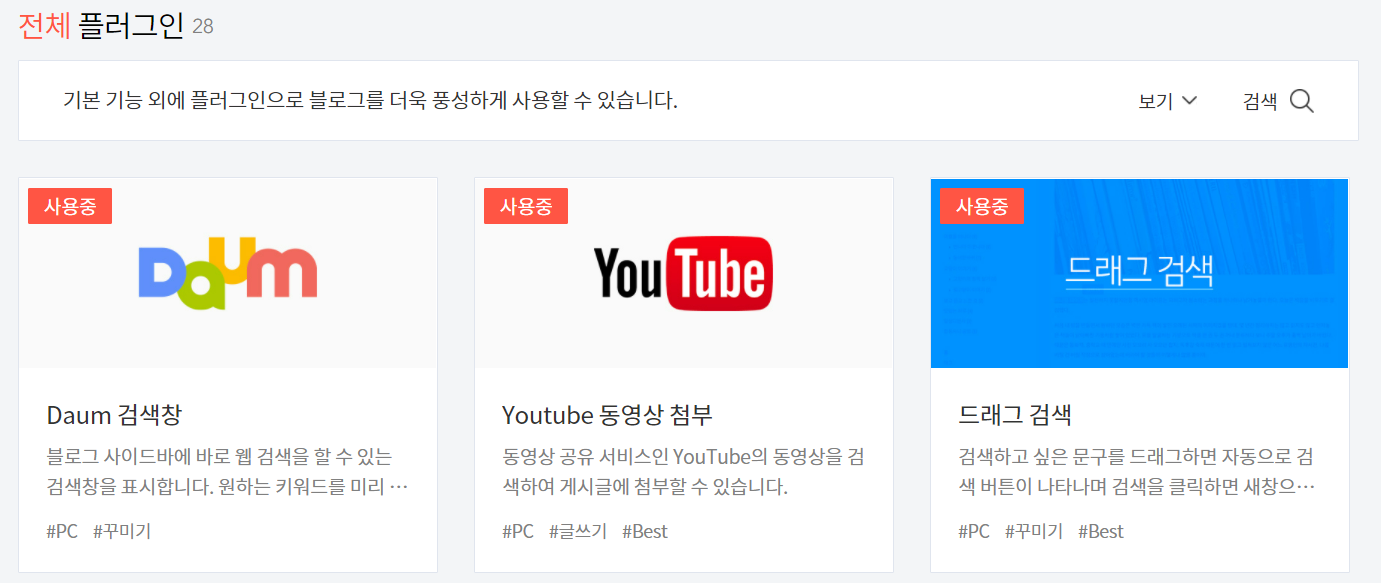Click the search magnifier icon
The width and height of the screenshot is (1381, 583).
1301,101
